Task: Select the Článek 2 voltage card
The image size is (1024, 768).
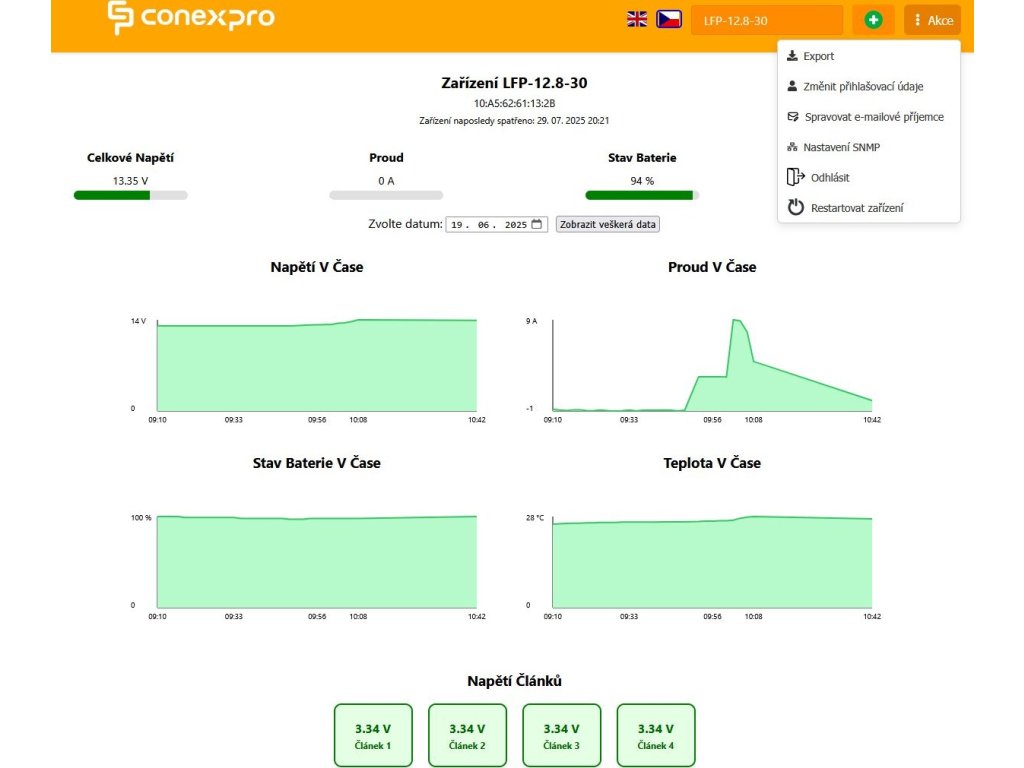Action: pyautogui.click(x=467, y=735)
